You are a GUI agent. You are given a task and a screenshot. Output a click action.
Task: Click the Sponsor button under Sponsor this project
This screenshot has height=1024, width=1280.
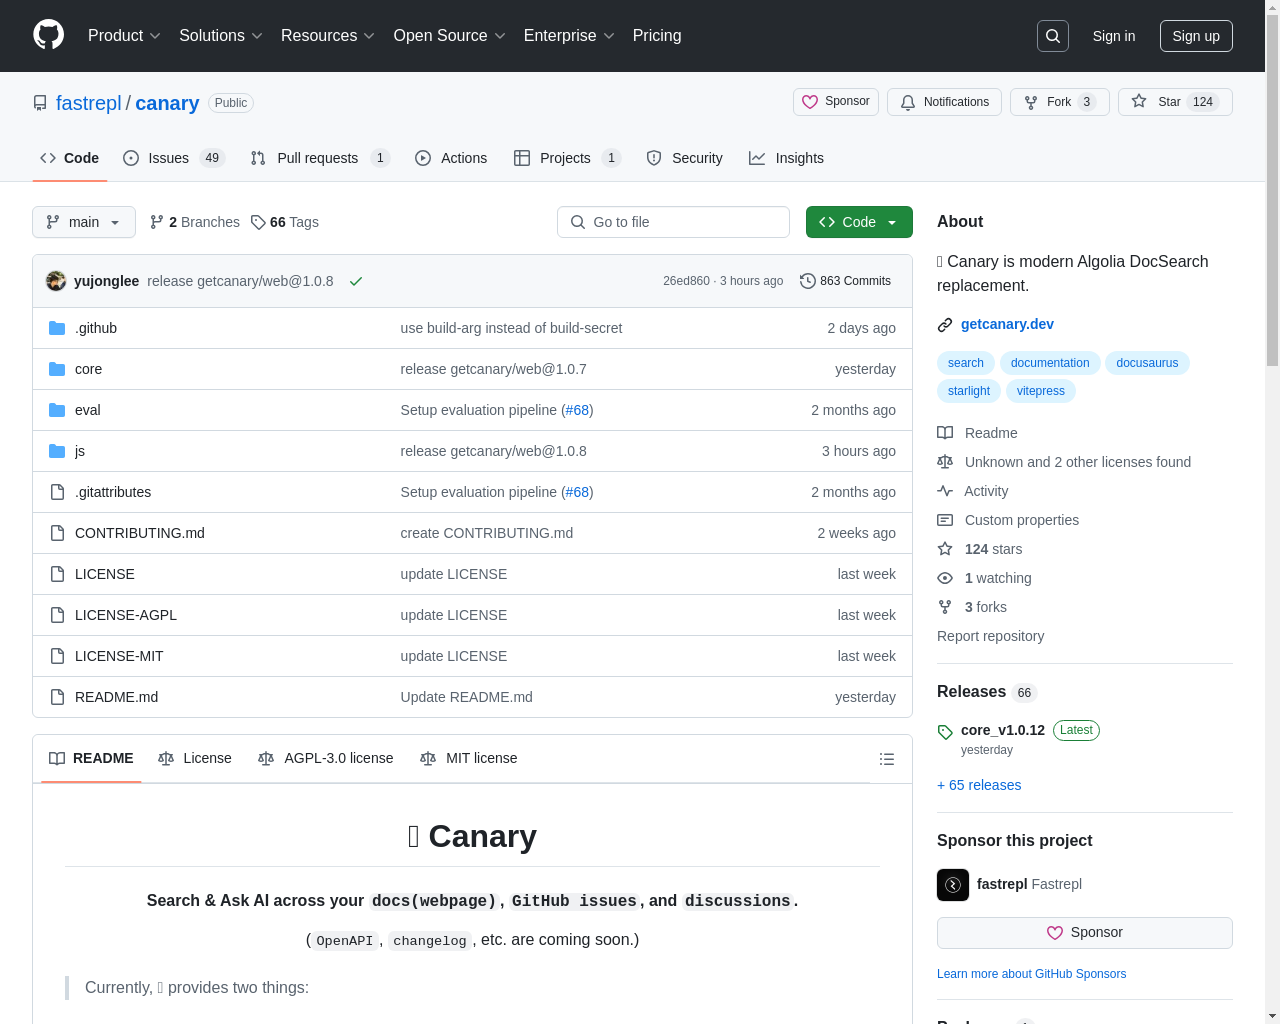pyautogui.click(x=1085, y=933)
